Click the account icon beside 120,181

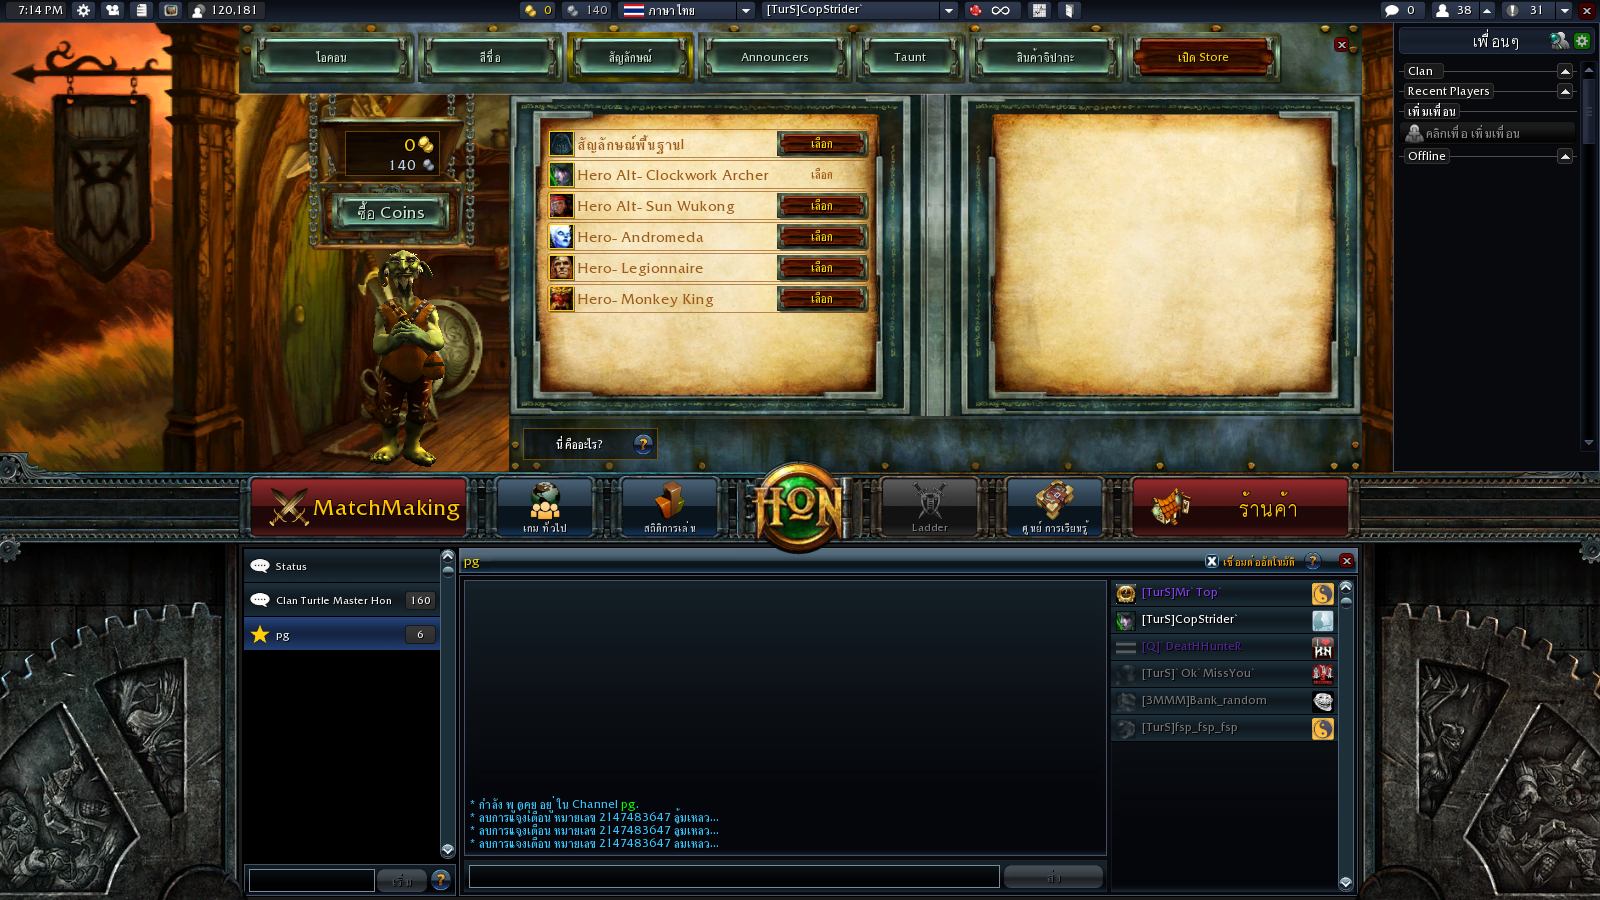[x=198, y=10]
